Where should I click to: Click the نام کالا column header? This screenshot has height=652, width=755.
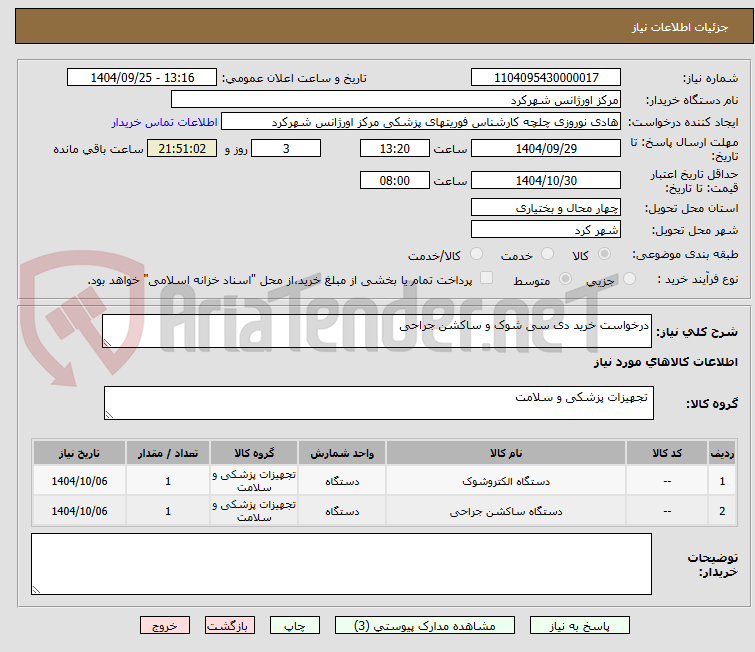pos(506,453)
